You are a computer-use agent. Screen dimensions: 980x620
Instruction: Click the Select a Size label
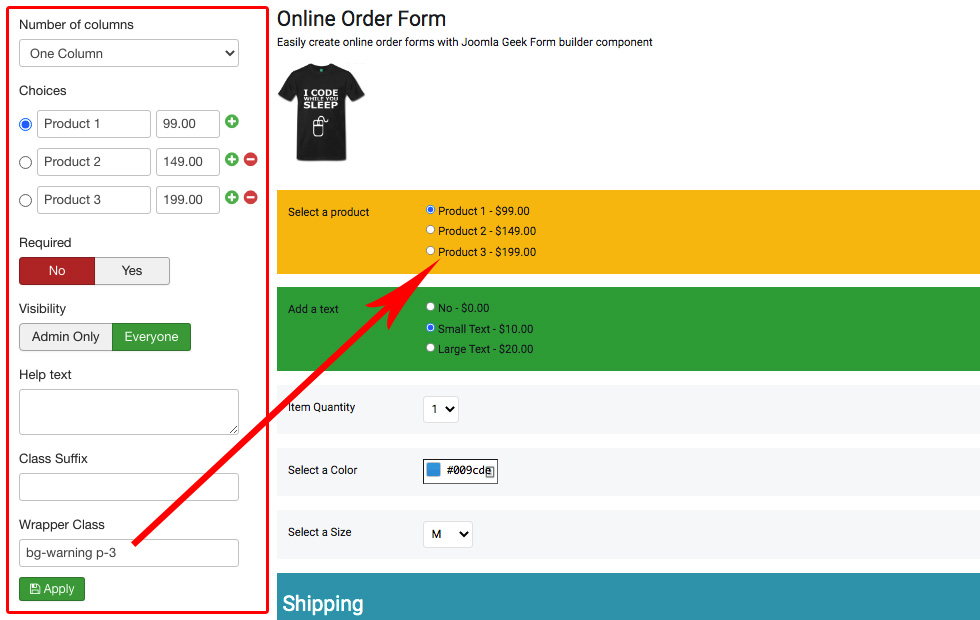[x=319, y=532]
